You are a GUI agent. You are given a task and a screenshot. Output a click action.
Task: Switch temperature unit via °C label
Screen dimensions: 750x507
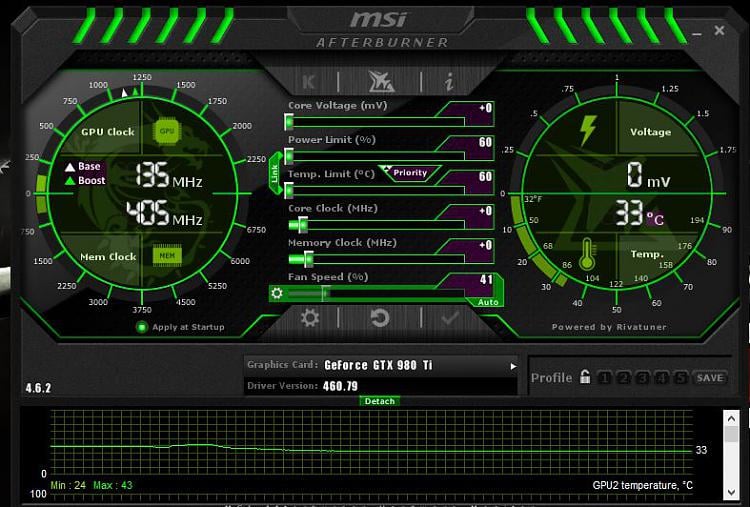(x=655, y=219)
